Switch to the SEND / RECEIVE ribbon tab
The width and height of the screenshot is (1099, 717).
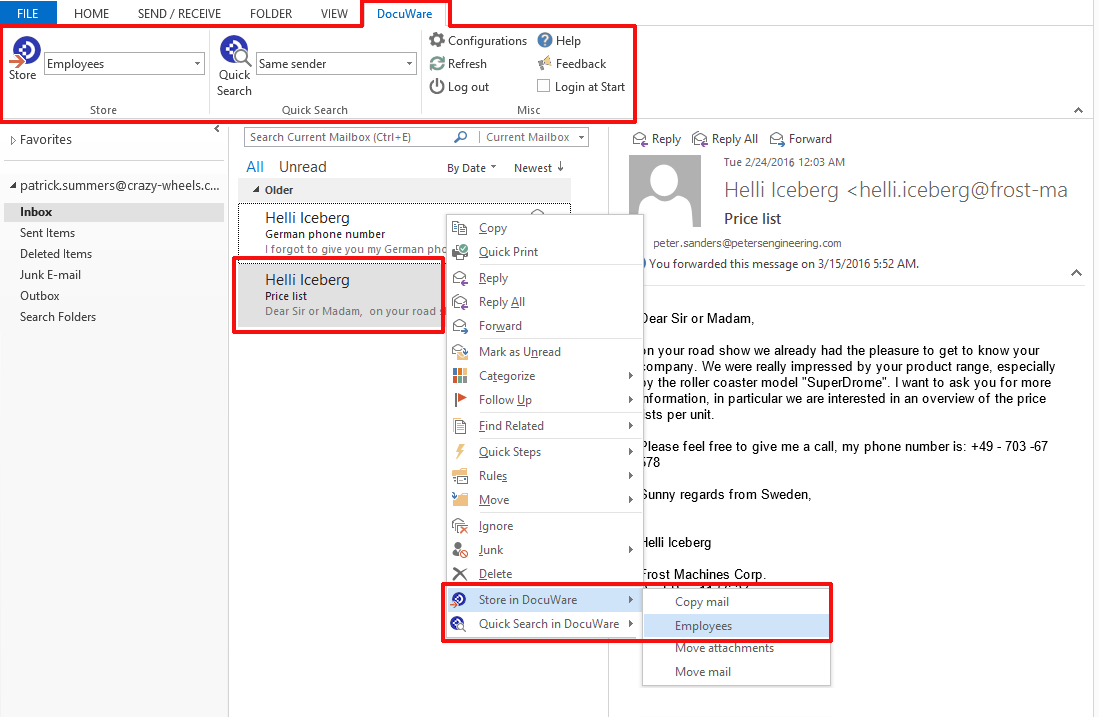(179, 13)
